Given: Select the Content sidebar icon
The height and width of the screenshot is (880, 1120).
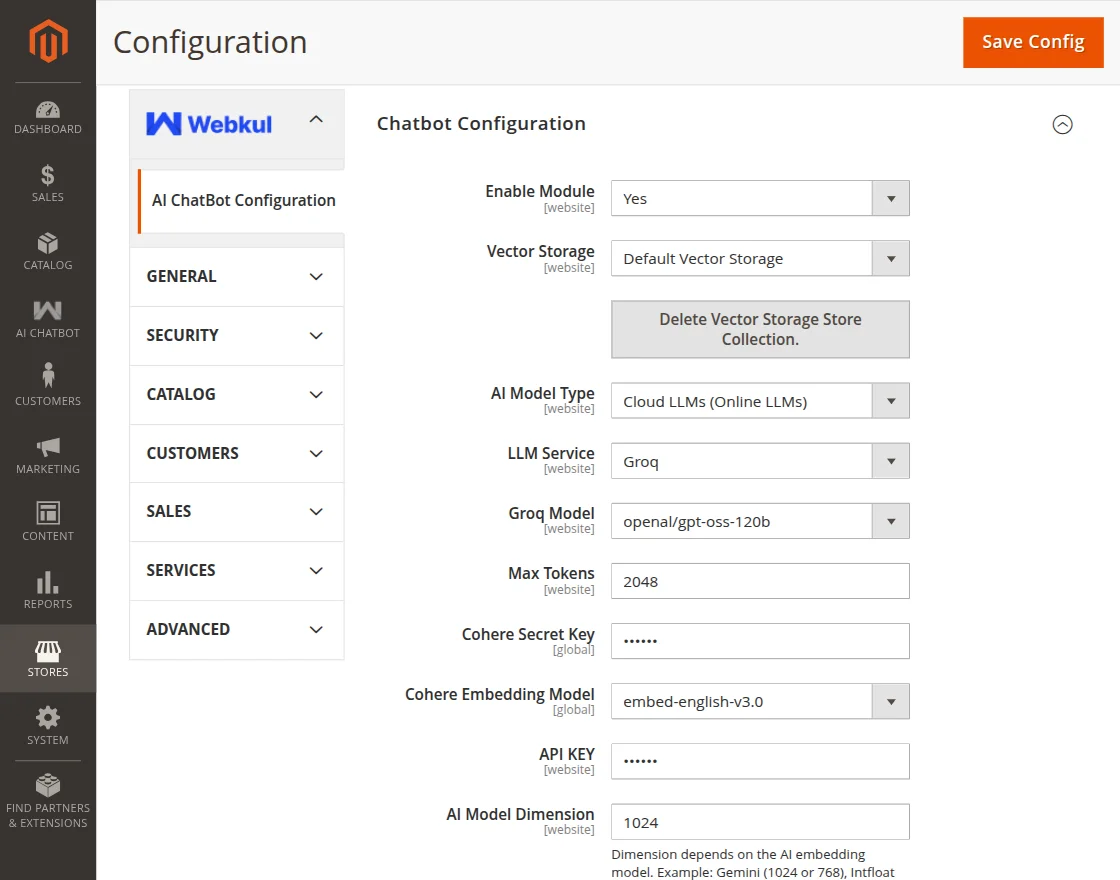Looking at the screenshot, I should click(47, 520).
